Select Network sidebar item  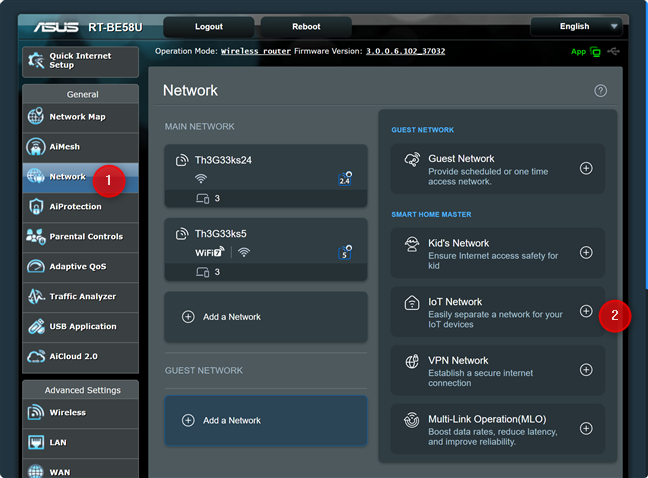coord(81,177)
